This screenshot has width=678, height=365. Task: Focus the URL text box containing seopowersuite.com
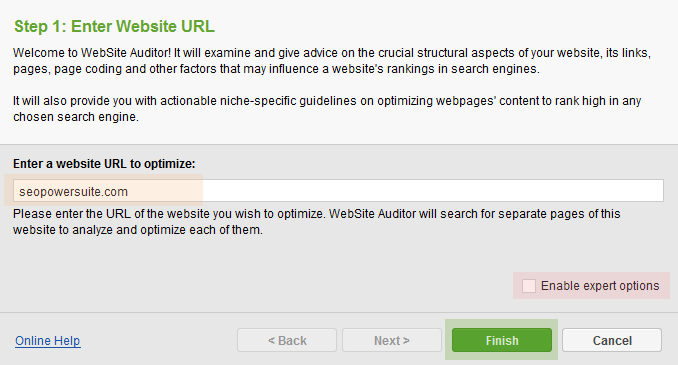pyautogui.click(x=338, y=191)
